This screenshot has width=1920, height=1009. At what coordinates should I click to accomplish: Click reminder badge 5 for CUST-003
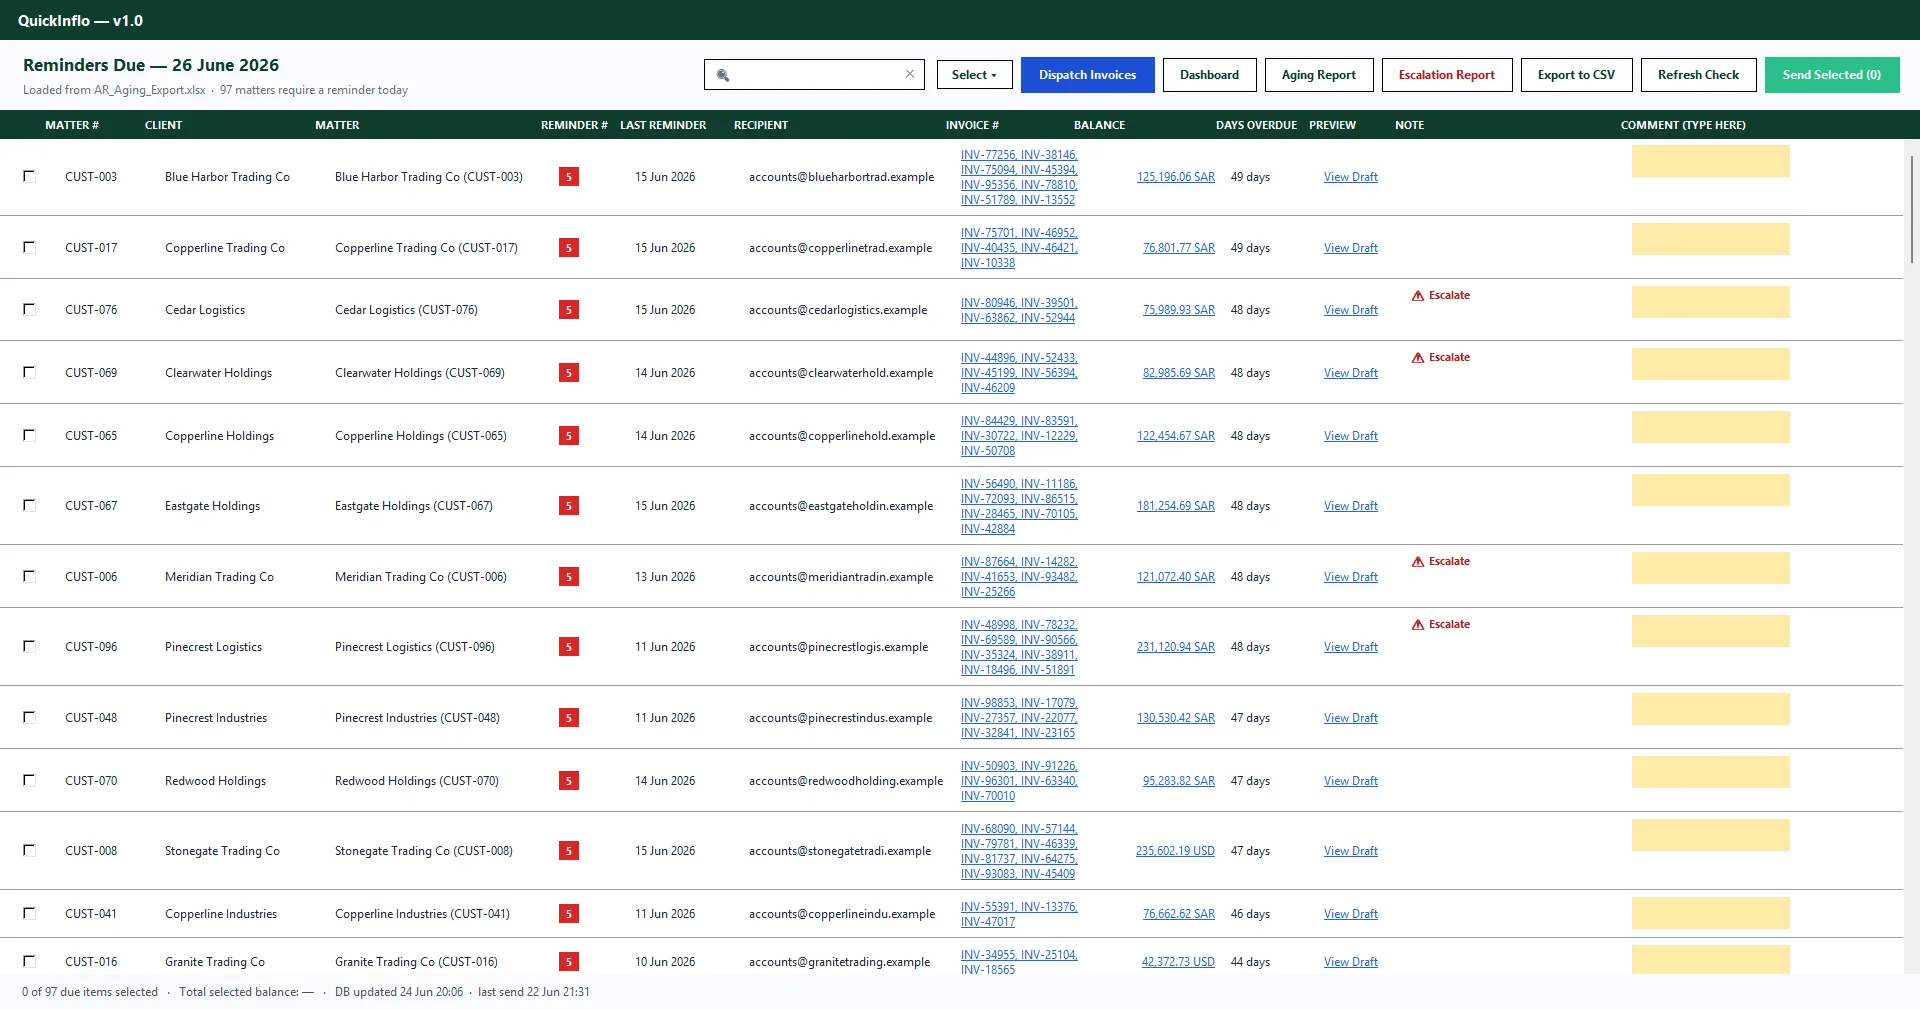[569, 177]
